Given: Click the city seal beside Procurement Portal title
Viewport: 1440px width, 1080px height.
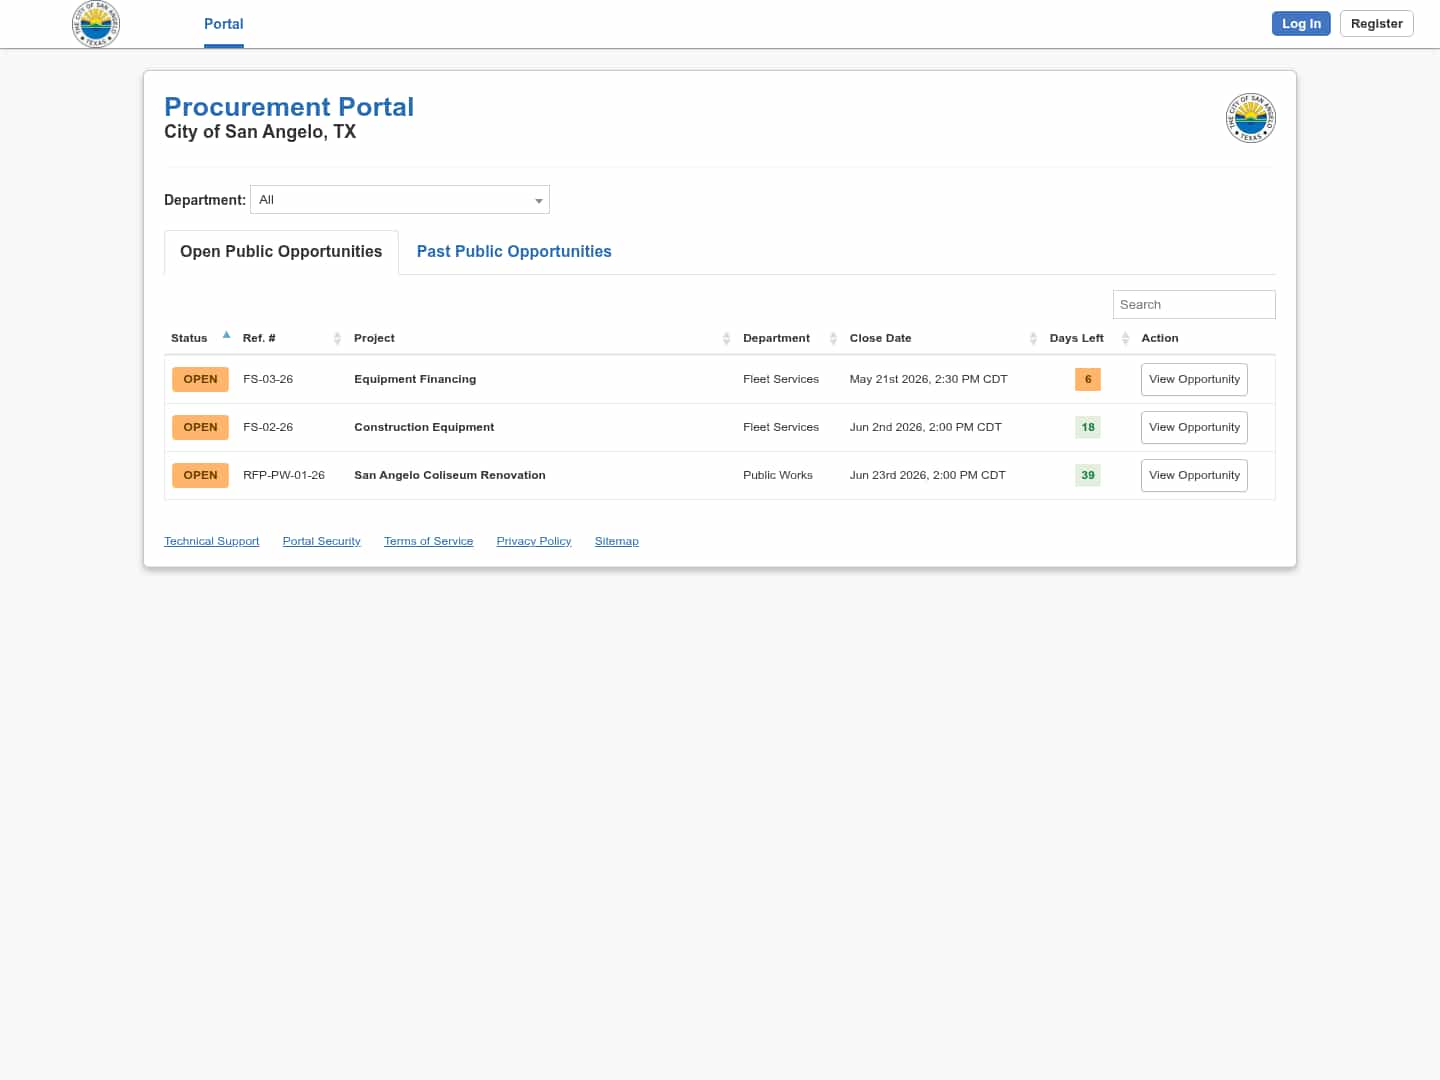Looking at the screenshot, I should click(x=1250, y=118).
